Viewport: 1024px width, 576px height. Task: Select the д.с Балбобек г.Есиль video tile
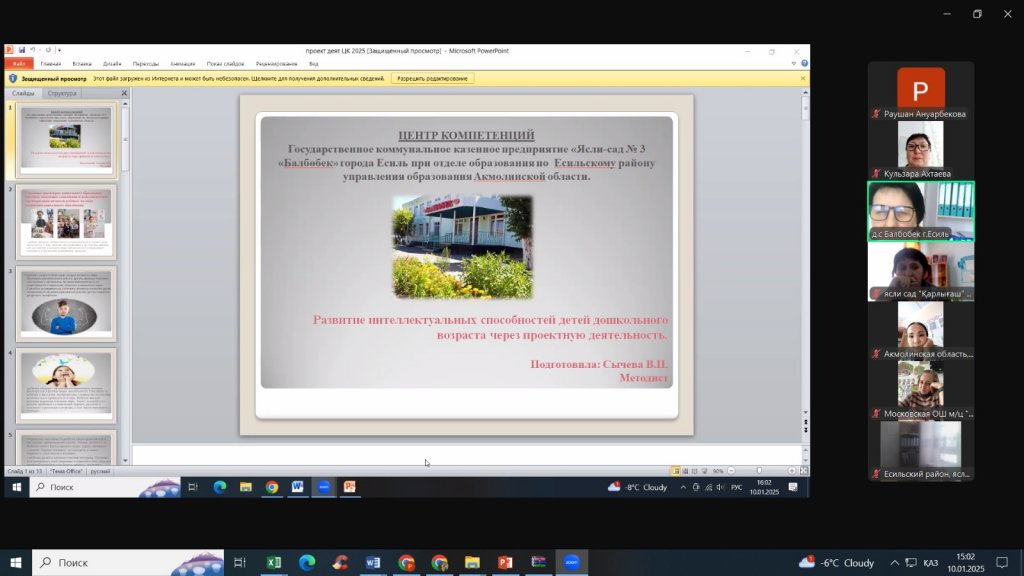921,212
